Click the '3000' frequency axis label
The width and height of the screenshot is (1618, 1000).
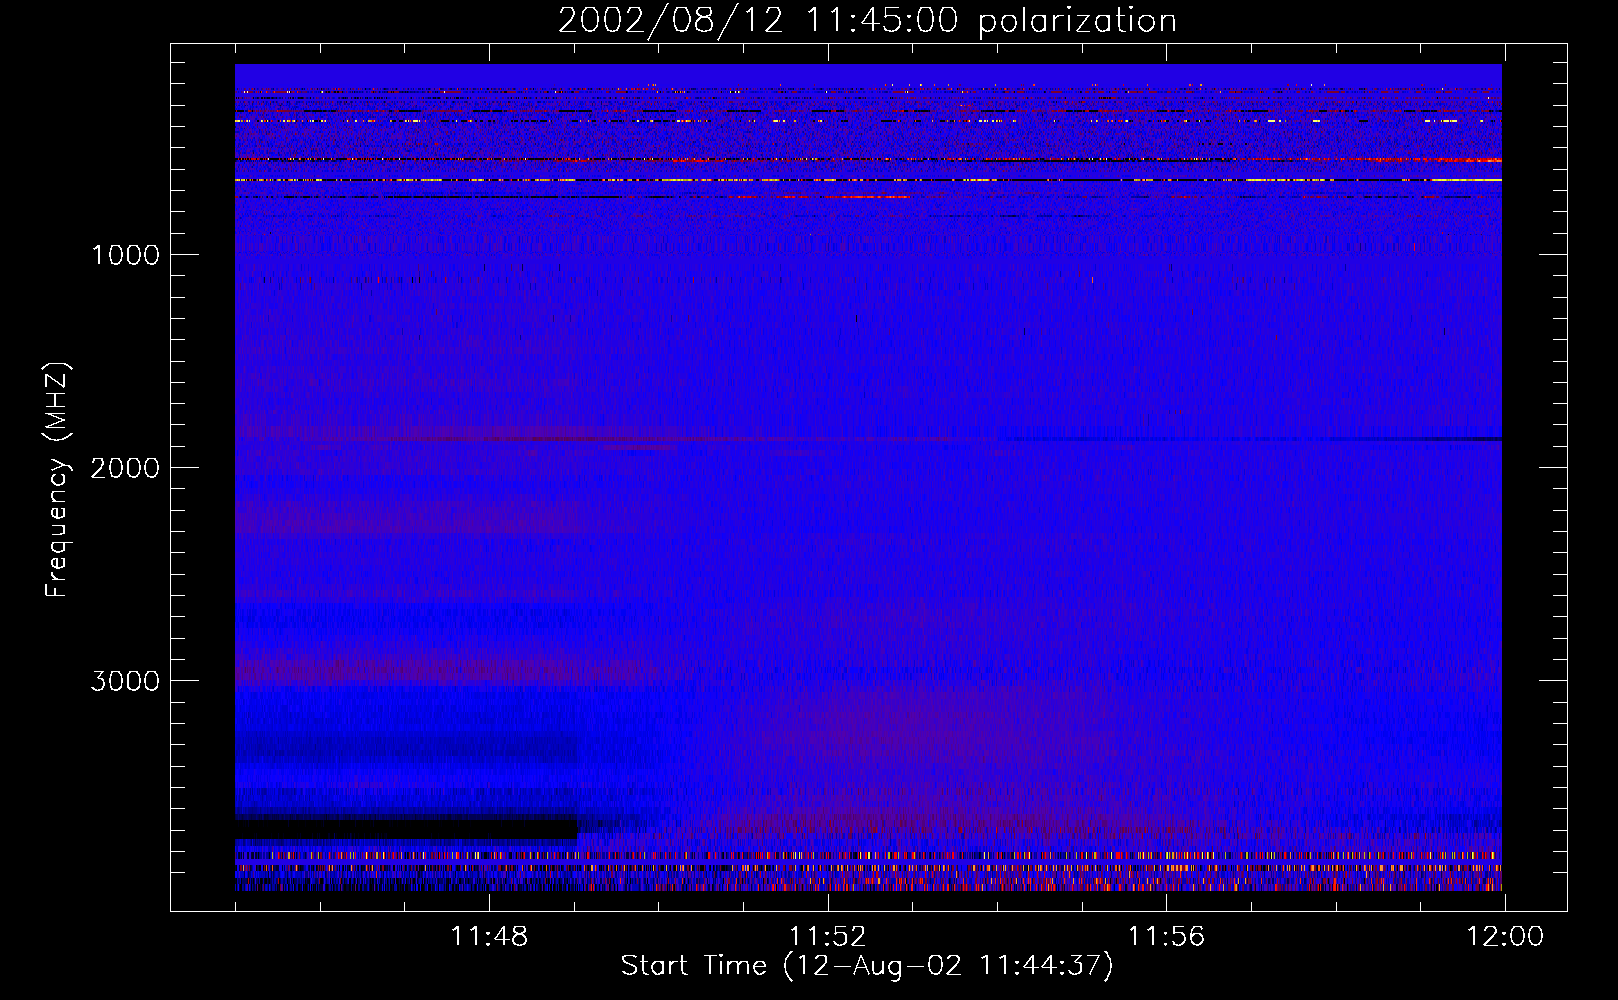pos(125,681)
